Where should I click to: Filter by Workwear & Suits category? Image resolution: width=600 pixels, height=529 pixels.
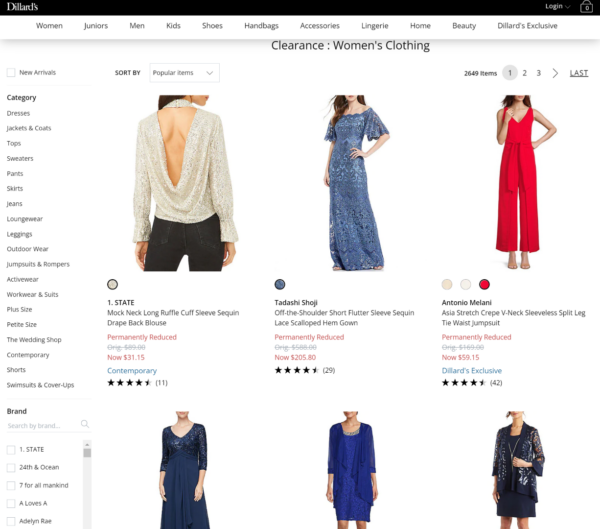coord(33,294)
